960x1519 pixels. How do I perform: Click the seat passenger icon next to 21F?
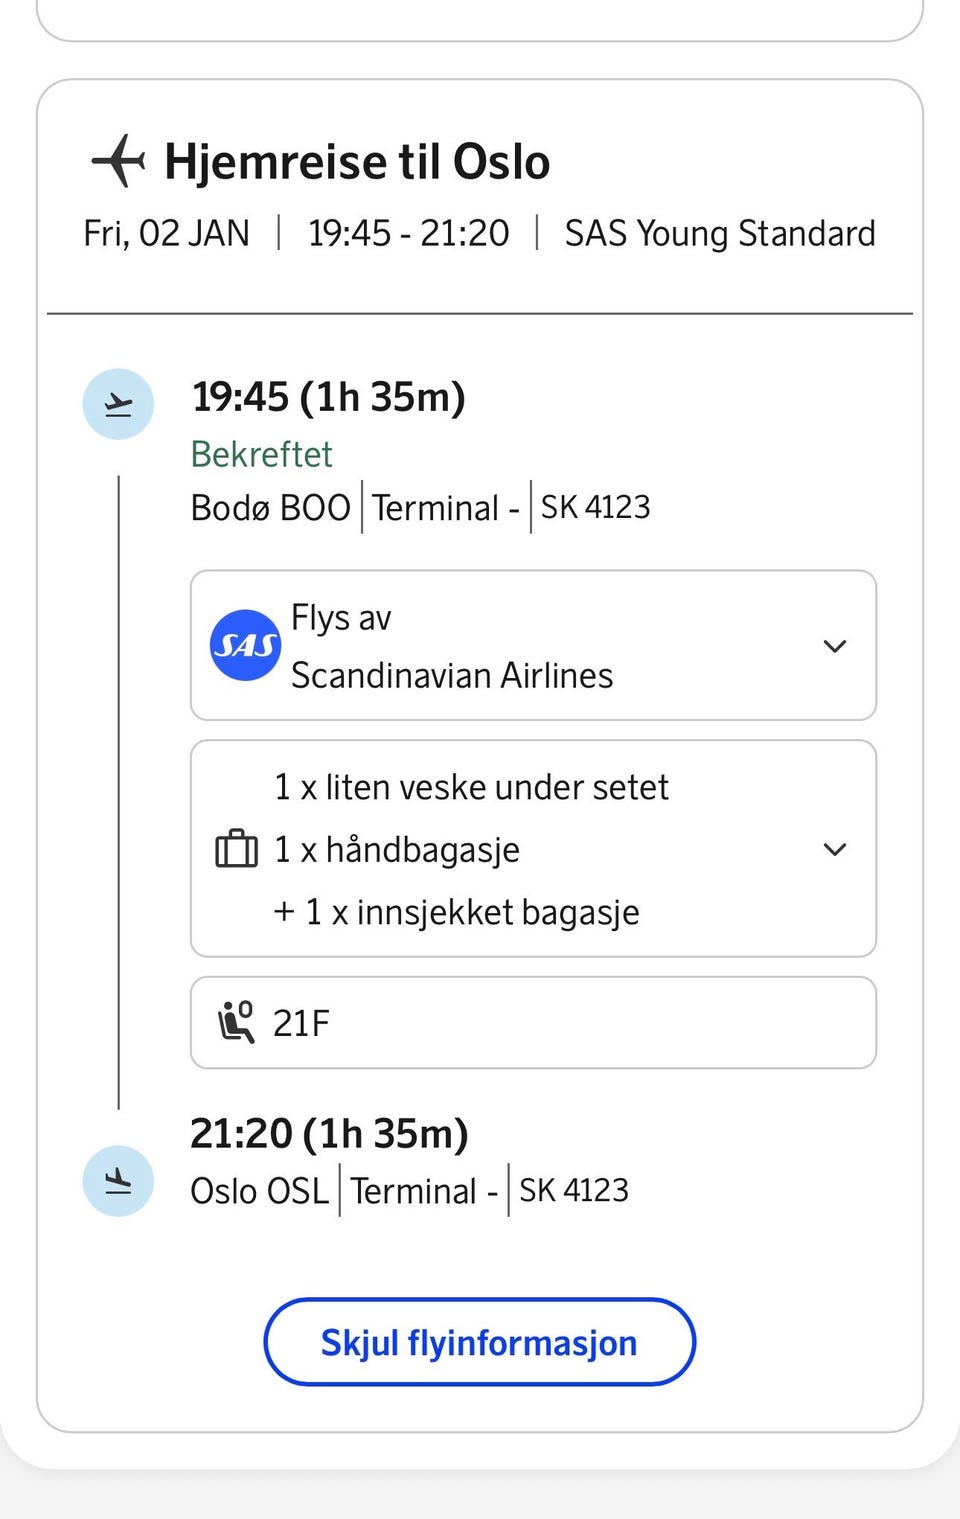pos(237,1022)
